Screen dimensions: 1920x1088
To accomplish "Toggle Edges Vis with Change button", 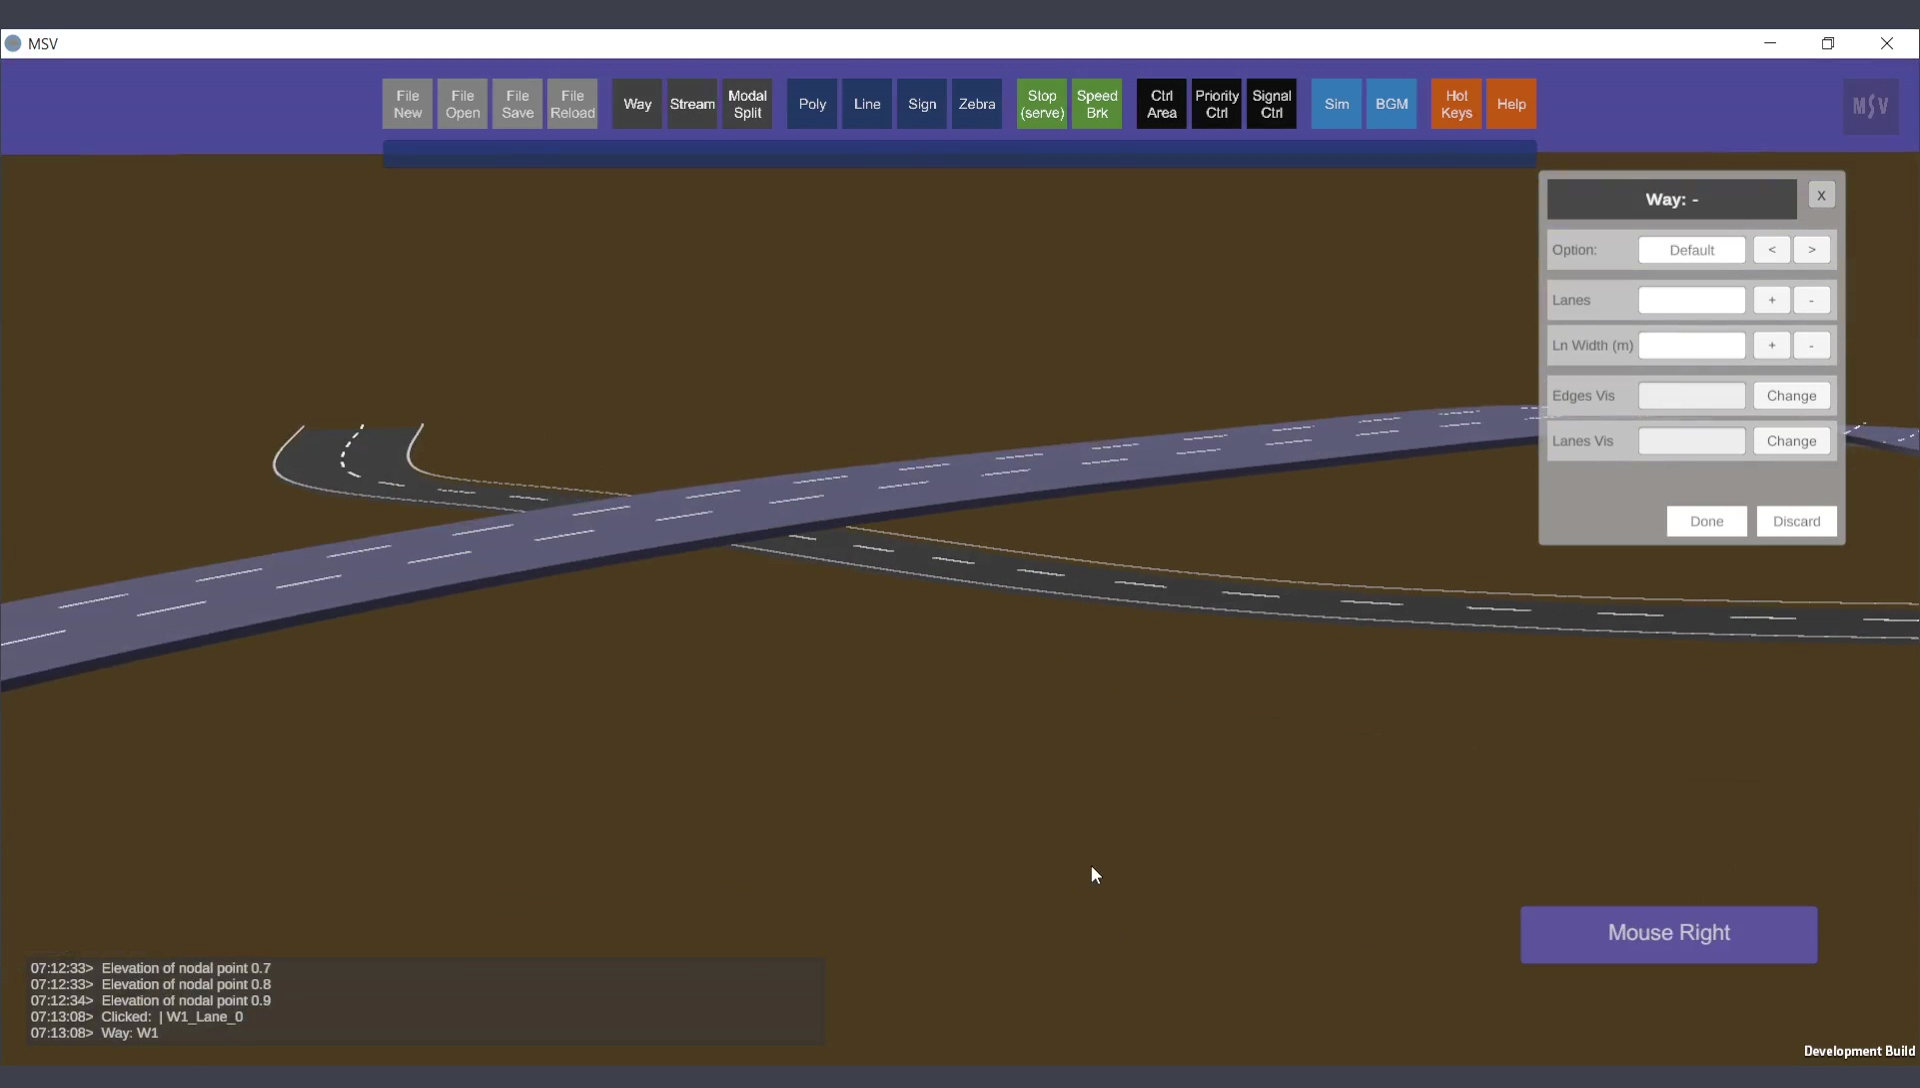I will click(x=1791, y=396).
